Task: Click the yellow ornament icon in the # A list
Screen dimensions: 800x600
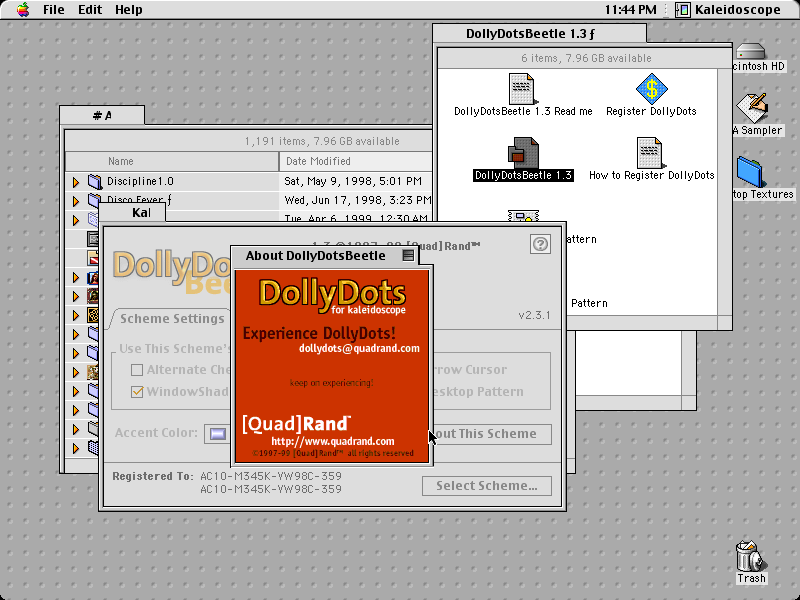Action: pos(93,315)
